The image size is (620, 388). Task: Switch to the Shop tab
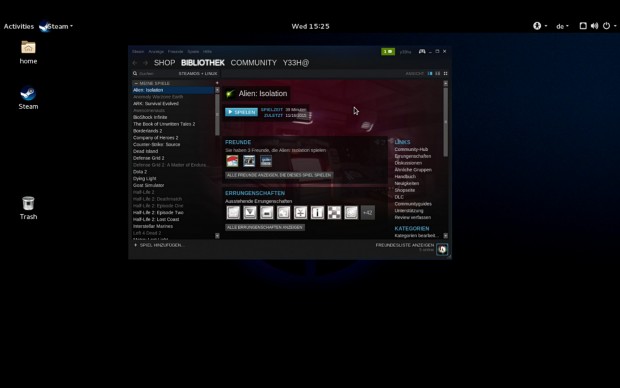(164, 63)
